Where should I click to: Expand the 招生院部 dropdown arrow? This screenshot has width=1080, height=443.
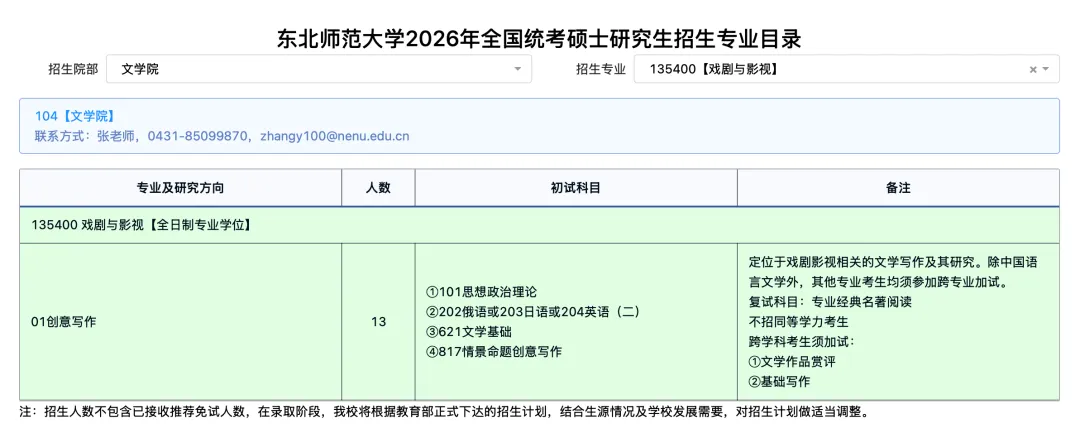(518, 69)
